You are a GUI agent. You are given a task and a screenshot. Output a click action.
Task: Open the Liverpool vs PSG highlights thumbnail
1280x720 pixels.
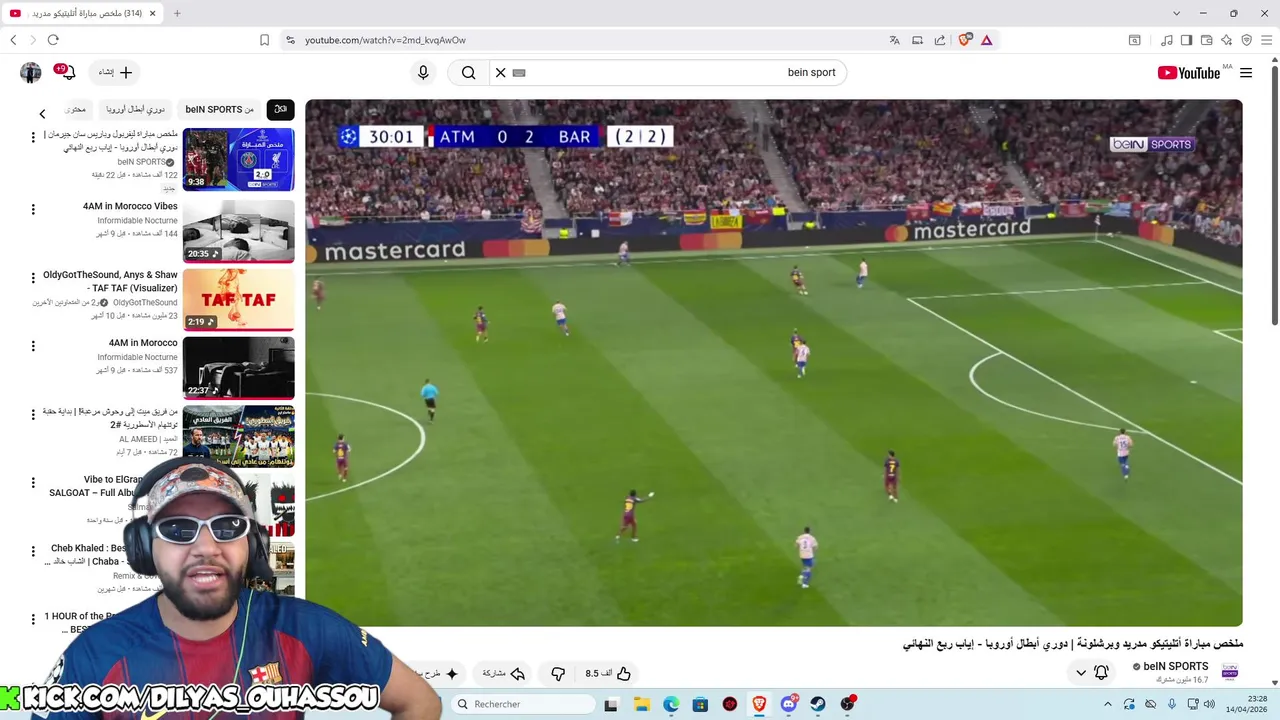coord(238,159)
